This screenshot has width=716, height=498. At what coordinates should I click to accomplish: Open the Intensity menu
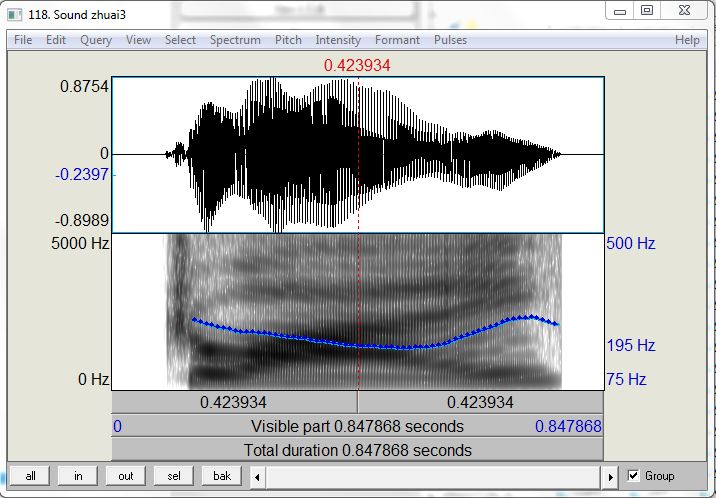click(338, 40)
